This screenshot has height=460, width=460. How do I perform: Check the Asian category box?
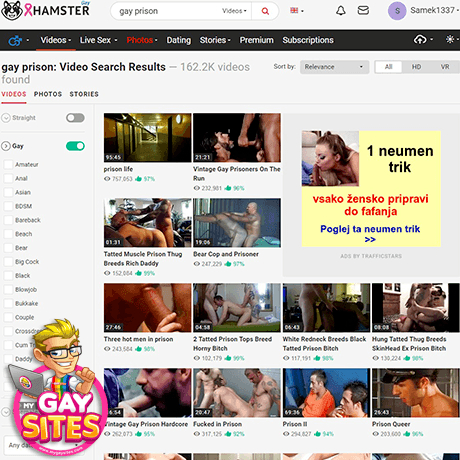(8, 192)
